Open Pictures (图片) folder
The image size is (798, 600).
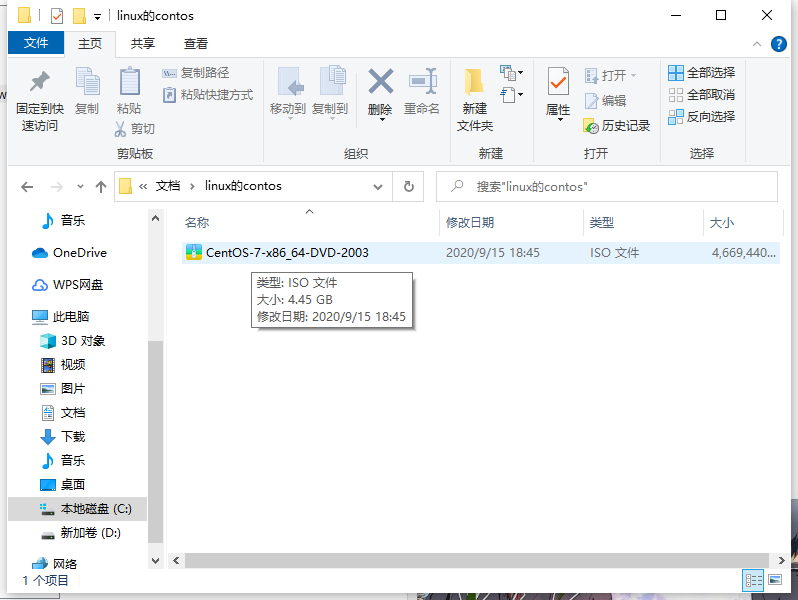[x=63, y=388]
